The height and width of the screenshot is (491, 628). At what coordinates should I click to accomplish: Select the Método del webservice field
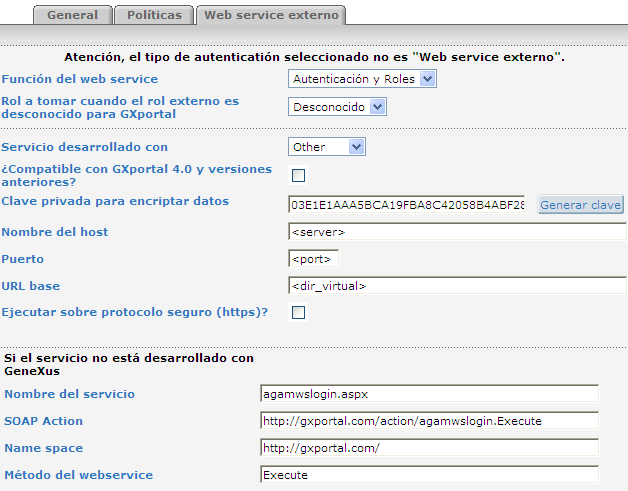[x=428, y=475]
